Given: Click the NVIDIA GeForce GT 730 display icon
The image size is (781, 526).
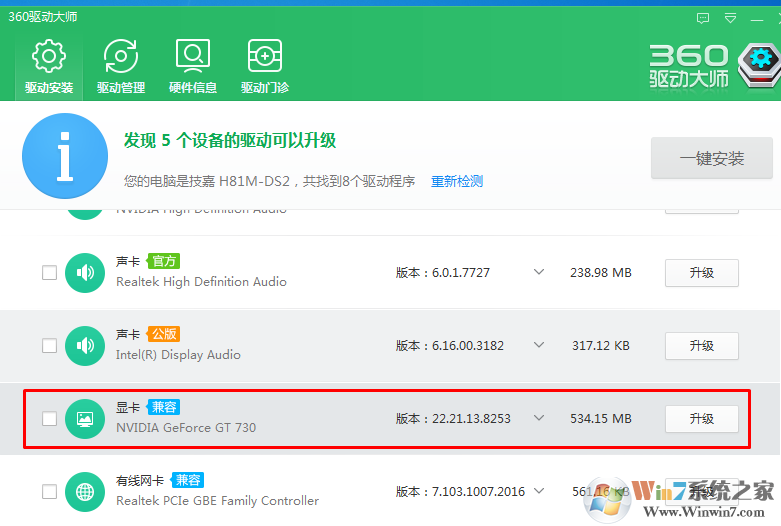Looking at the screenshot, I should (85, 418).
